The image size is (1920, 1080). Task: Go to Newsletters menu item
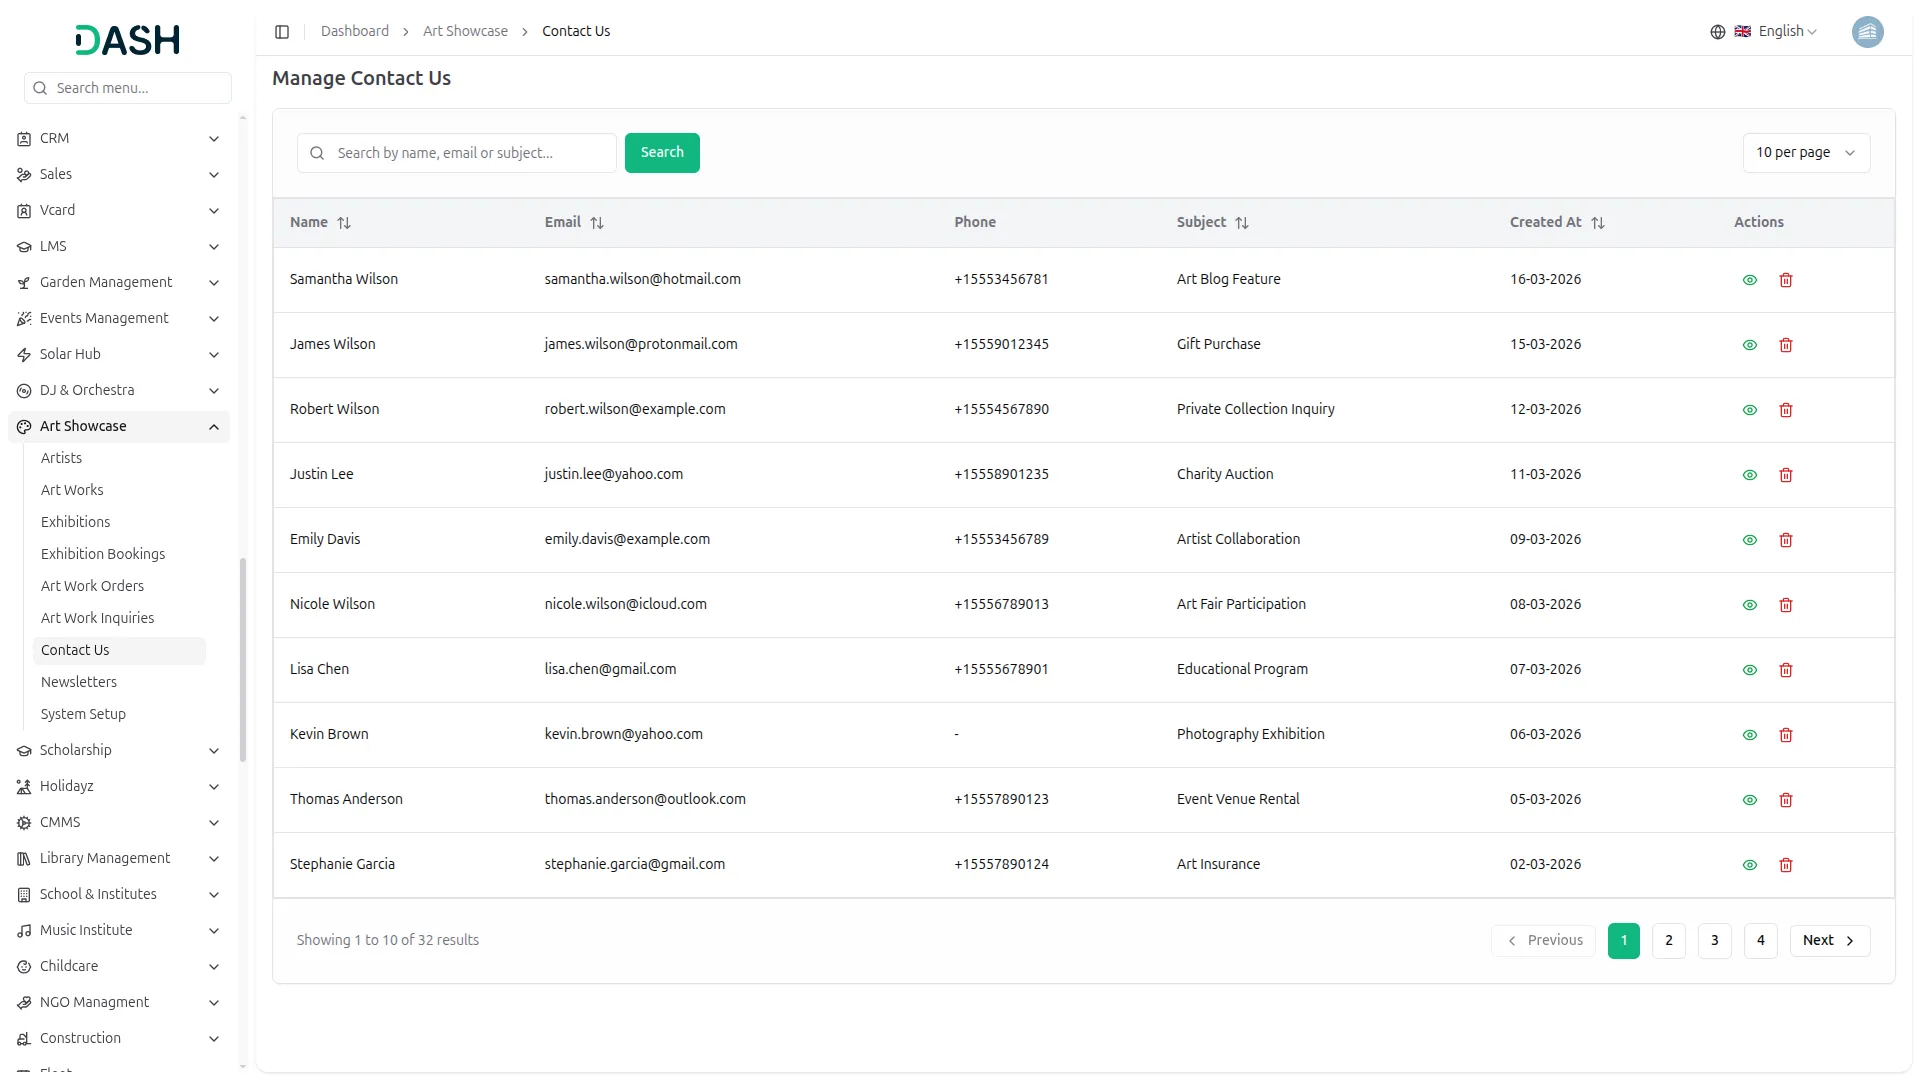pos(79,682)
